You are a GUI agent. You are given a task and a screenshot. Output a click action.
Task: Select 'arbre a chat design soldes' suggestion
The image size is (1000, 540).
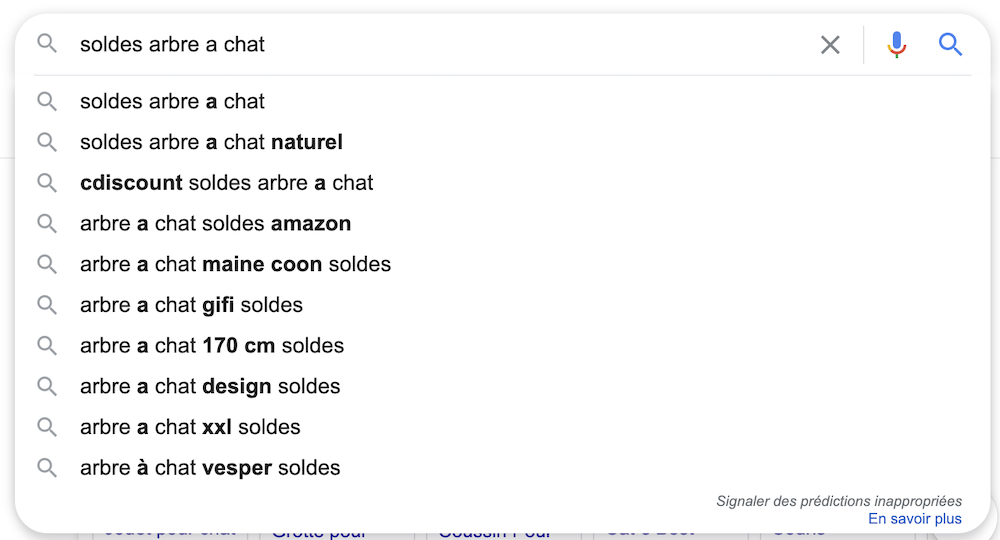503,386
